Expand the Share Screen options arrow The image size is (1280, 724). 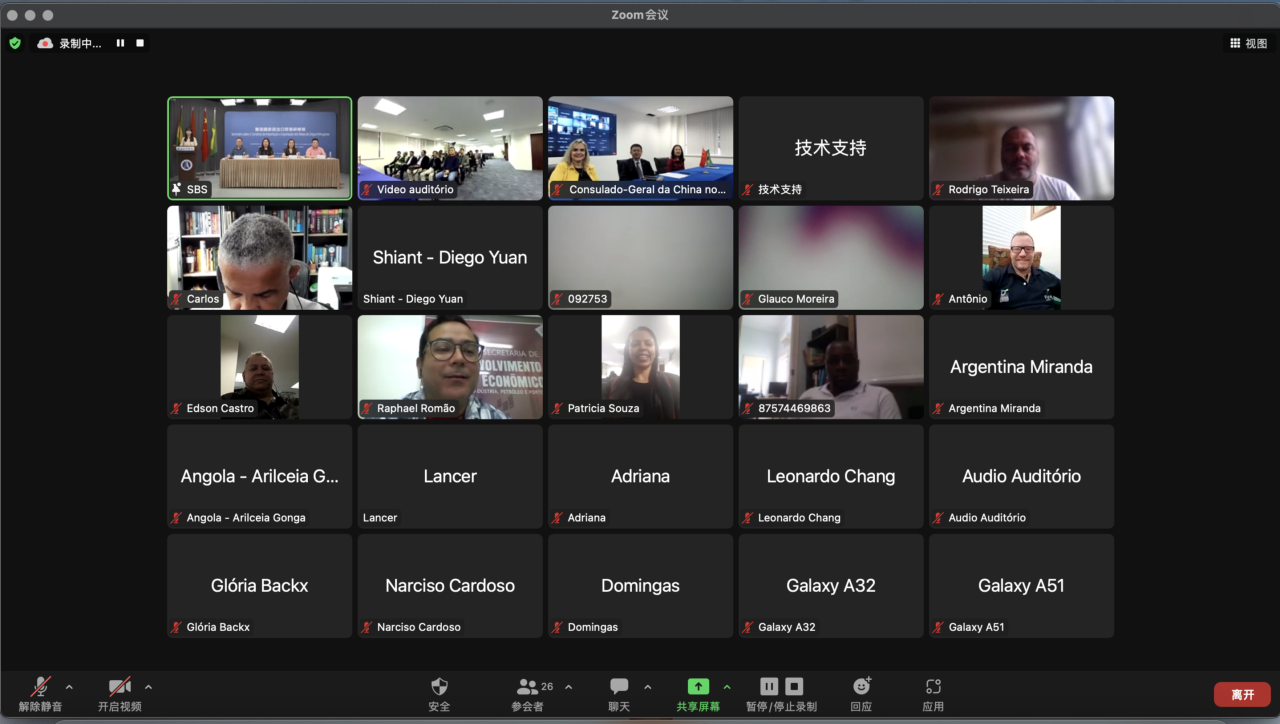(x=727, y=687)
